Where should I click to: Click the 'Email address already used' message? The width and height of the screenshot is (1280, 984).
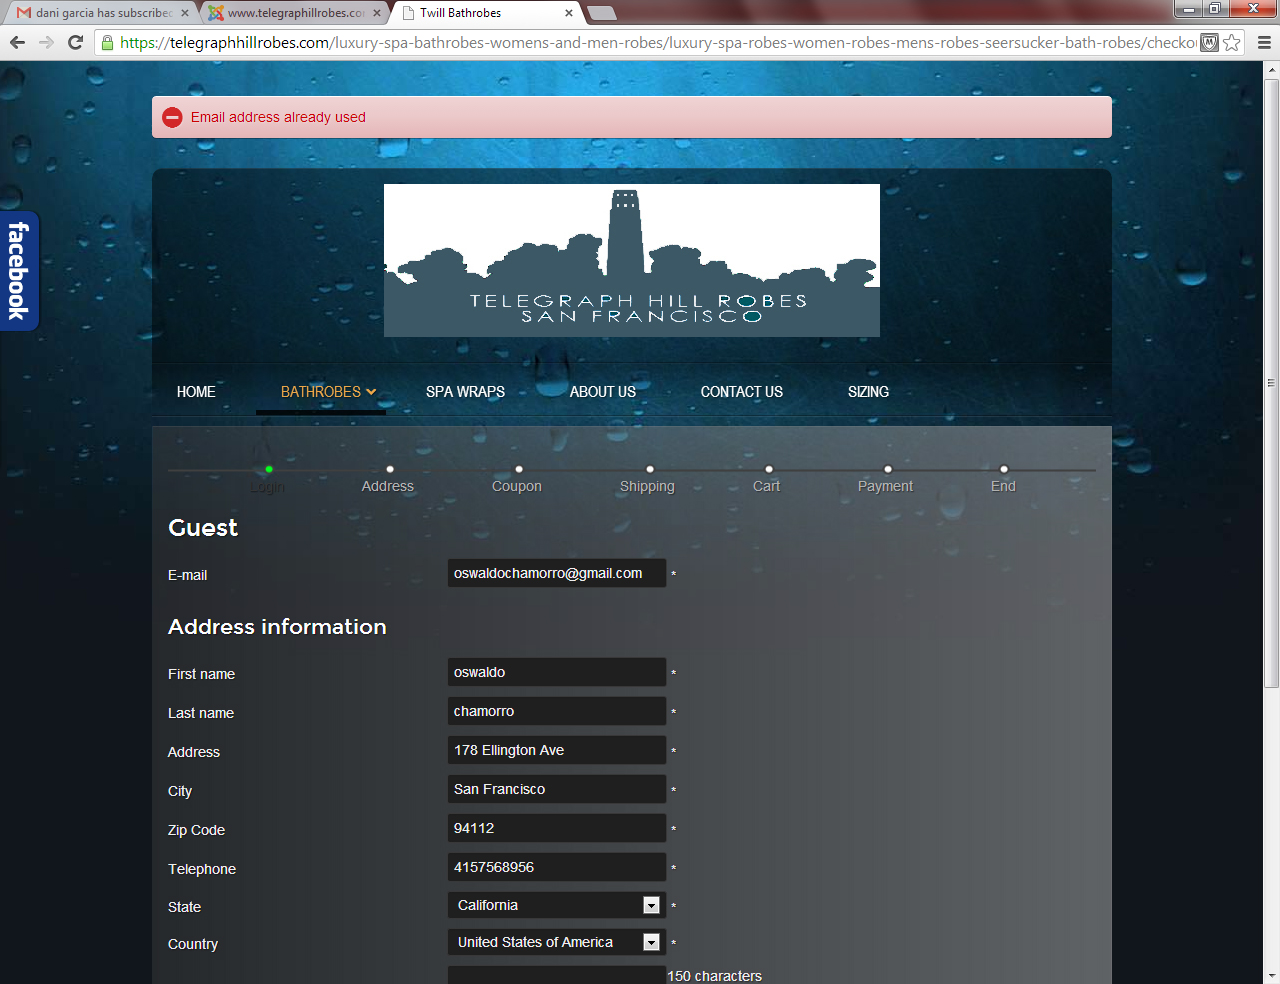tap(278, 117)
